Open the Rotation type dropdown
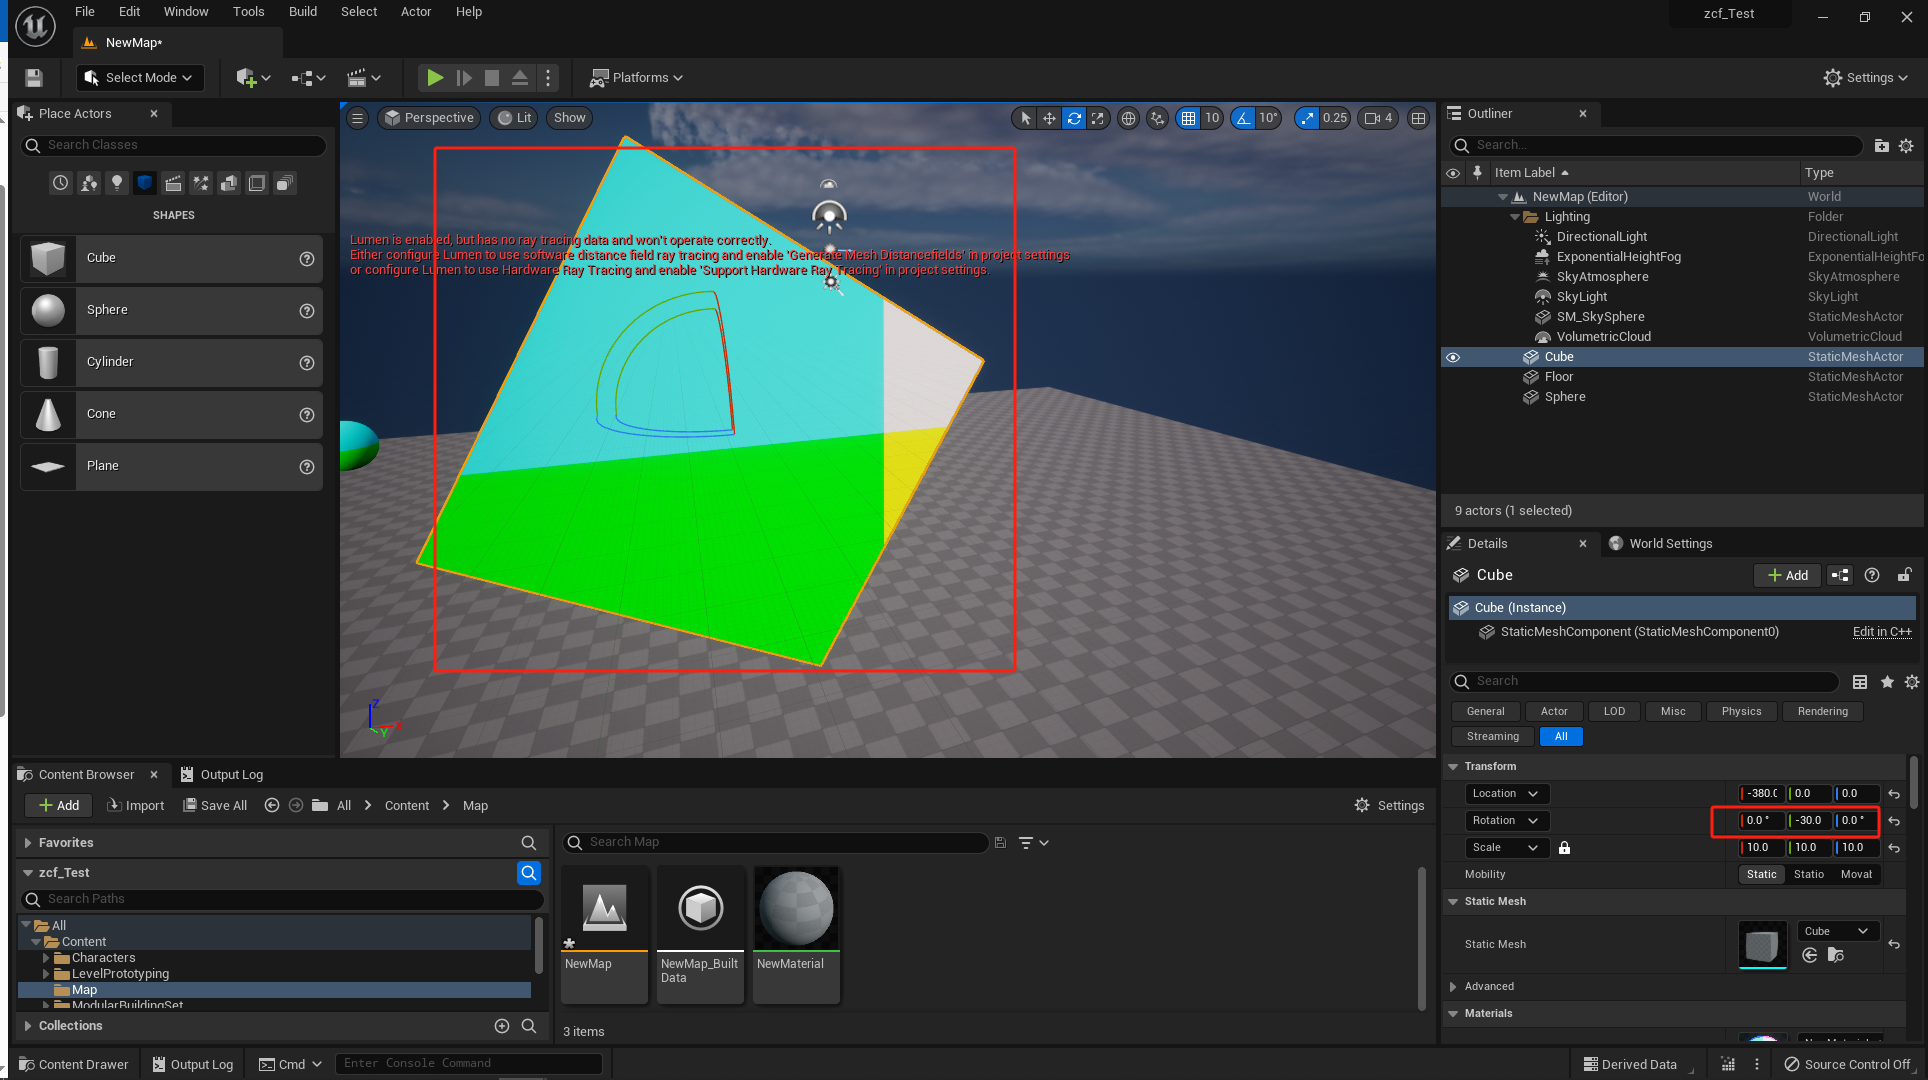The image size is (1928, 1080). click(1505, 820)
